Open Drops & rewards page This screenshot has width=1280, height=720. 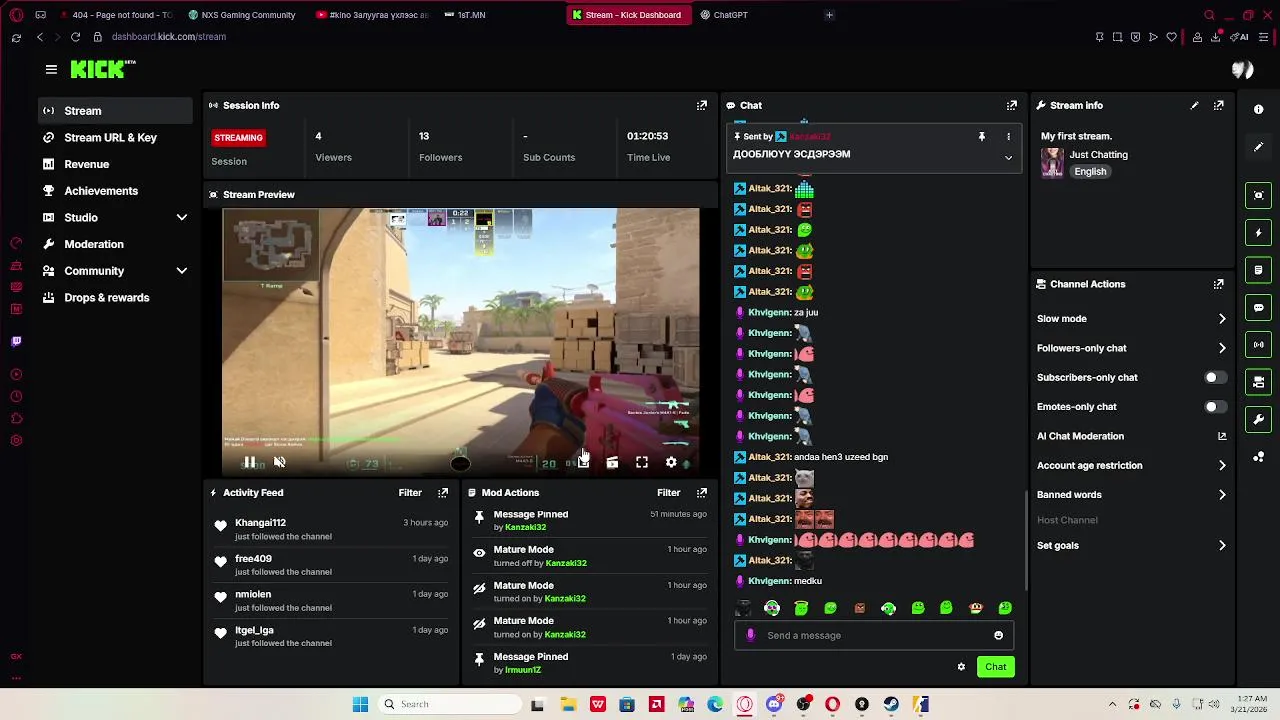pos(115,298)
